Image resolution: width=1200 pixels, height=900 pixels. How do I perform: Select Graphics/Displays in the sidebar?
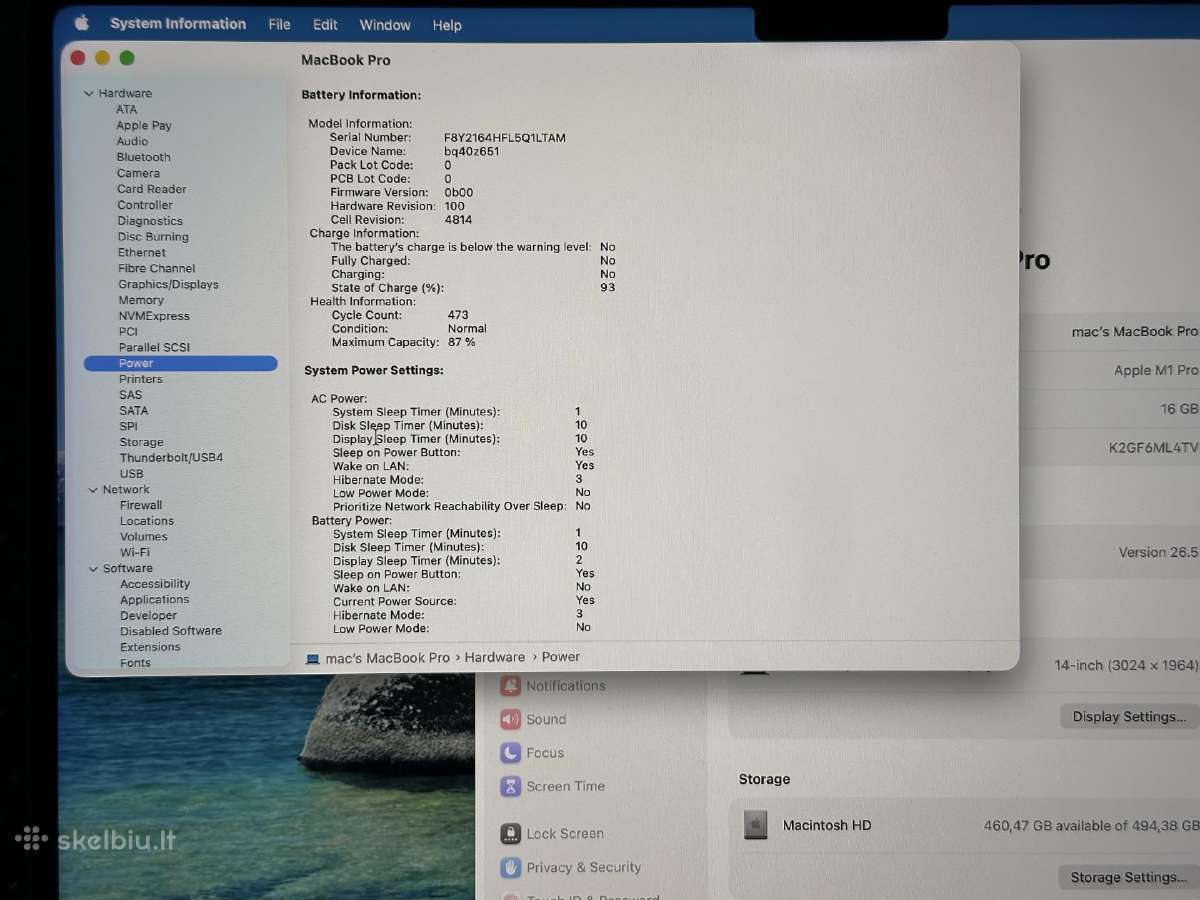tap(168, 285)
